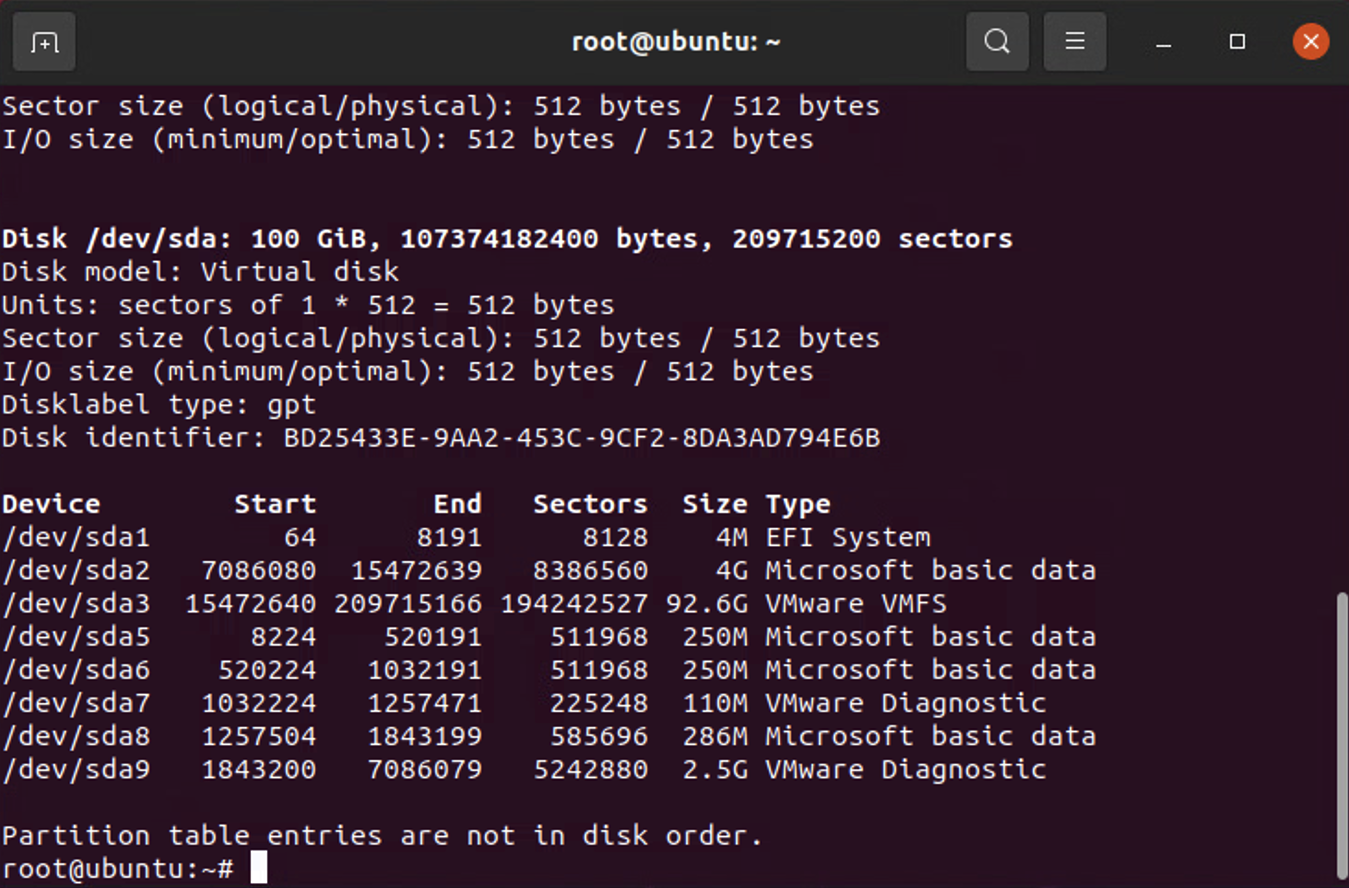Click the VMware VMFS type text
Image resolution: width=1349 pixels, height=888 pixels.
[x=856, y=603]
